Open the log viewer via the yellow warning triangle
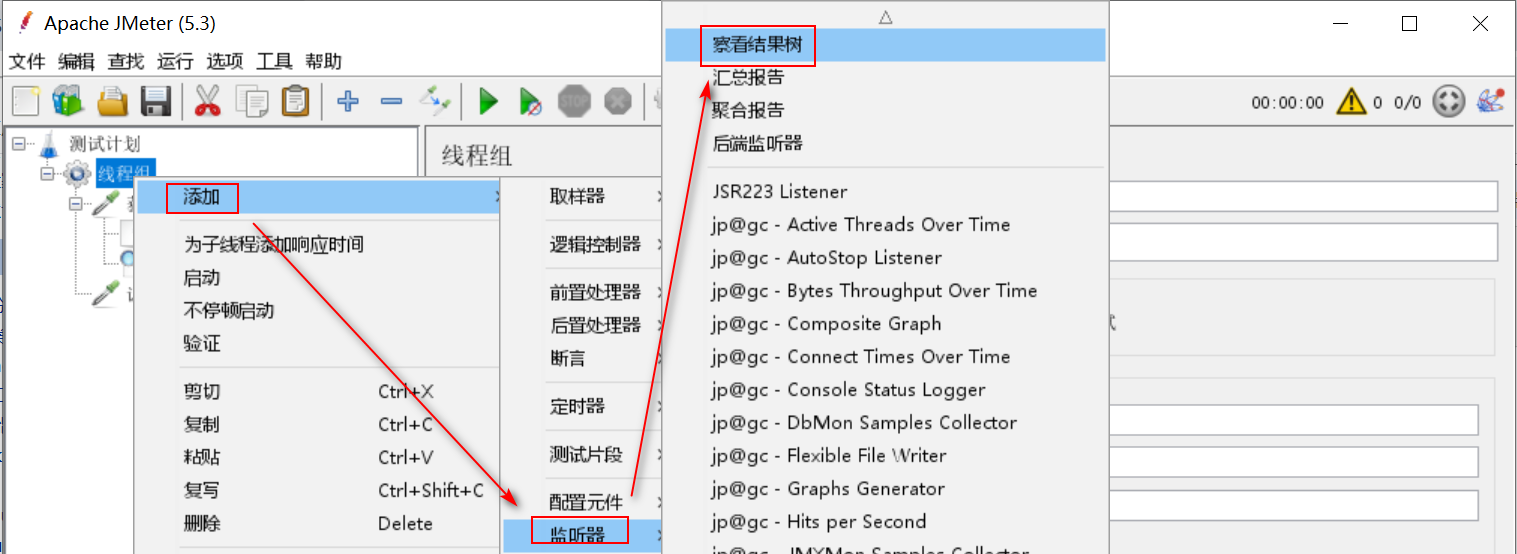1517x554 pixels. click(x=1351, y=101)
